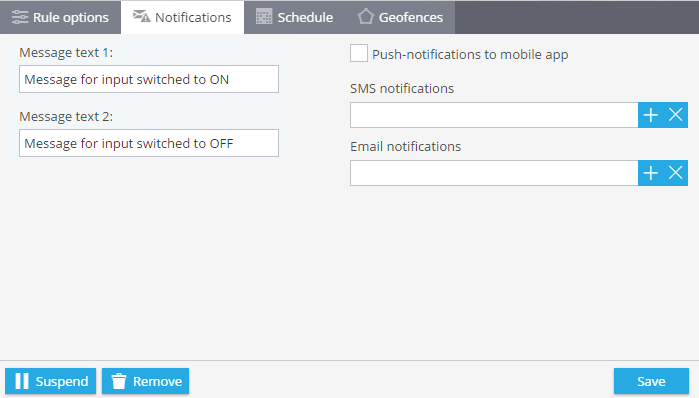Add an SMS notification with the plus icon
The image size is (699, 398).
point(651,115)
